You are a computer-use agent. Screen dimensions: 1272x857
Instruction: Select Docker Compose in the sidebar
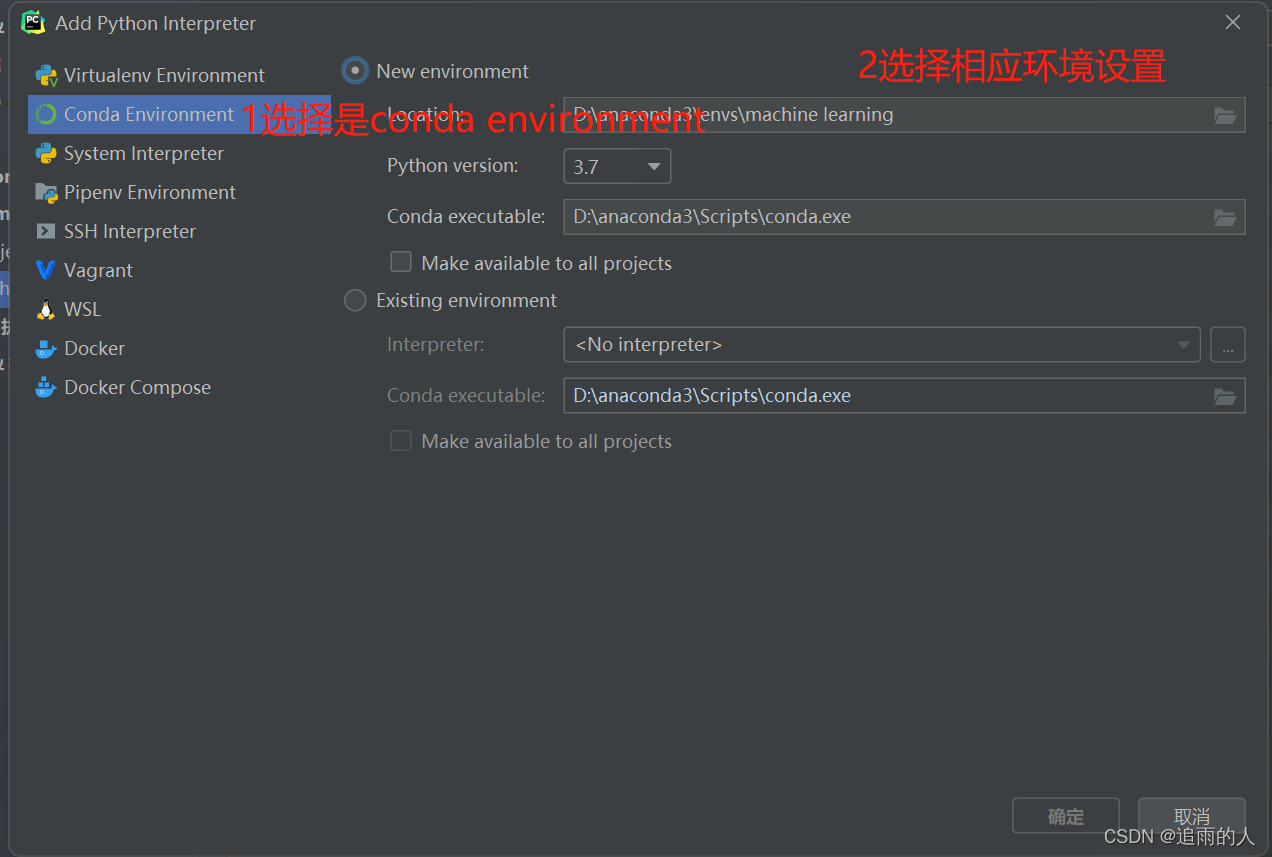point(180,388)
